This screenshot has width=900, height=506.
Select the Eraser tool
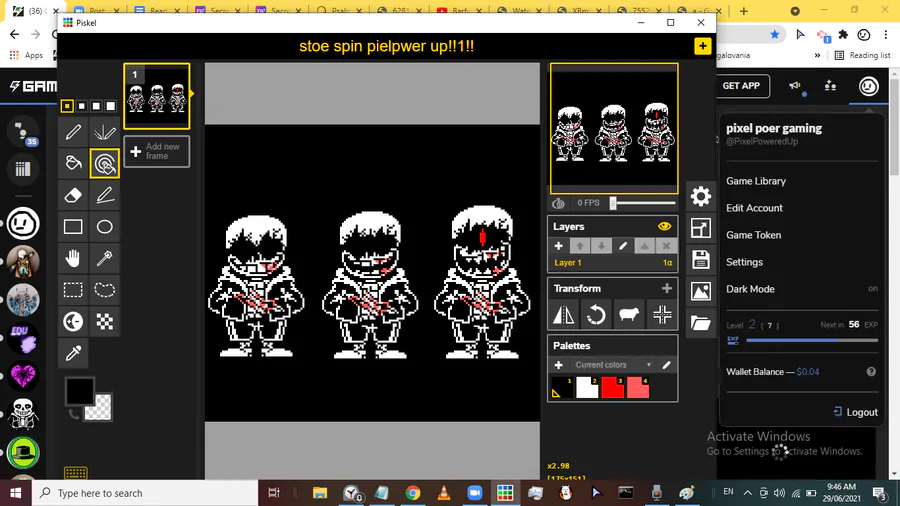pos(73,195)
